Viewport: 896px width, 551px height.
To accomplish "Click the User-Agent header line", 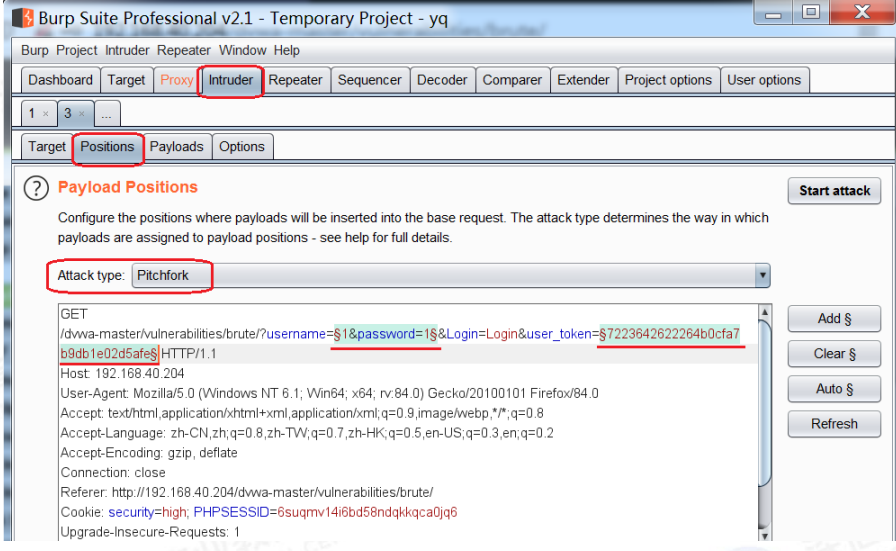I will 329,394.
